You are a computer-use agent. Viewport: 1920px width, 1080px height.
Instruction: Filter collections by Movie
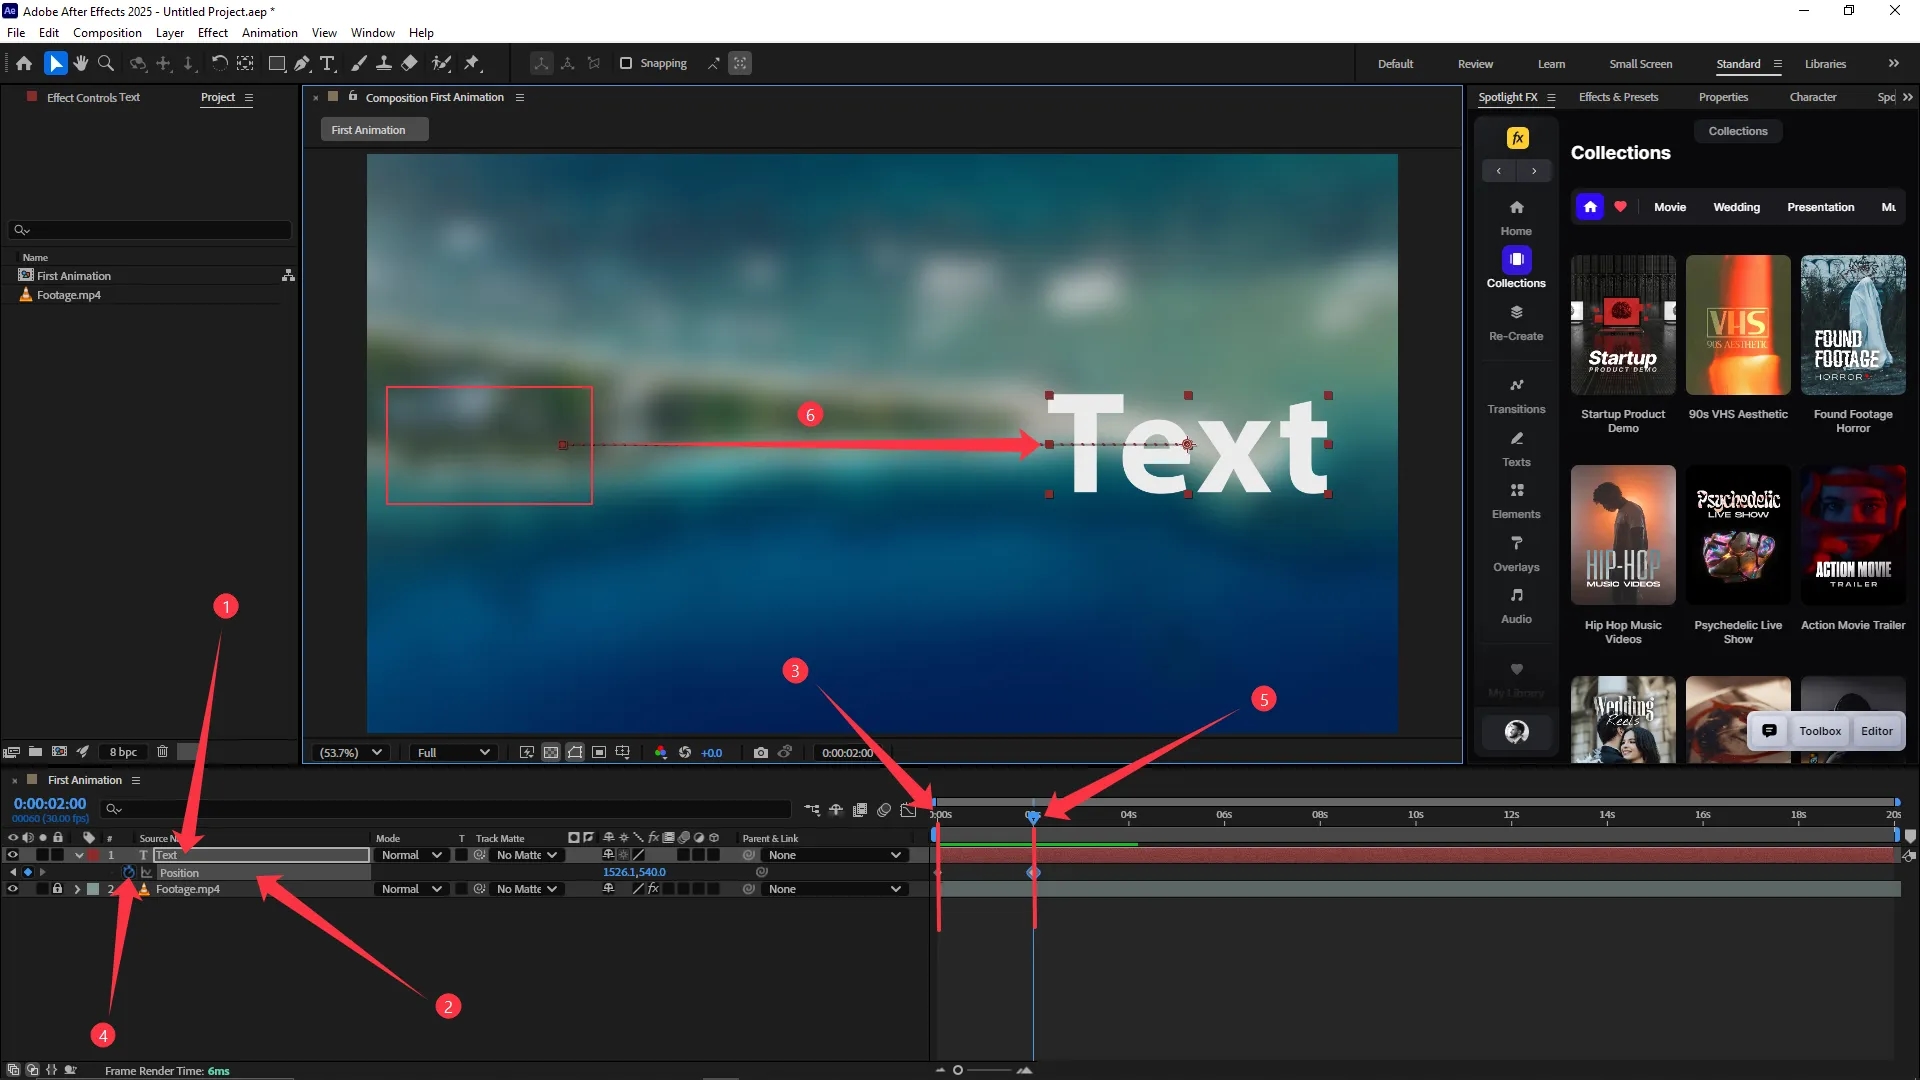tap(1669, 207)
